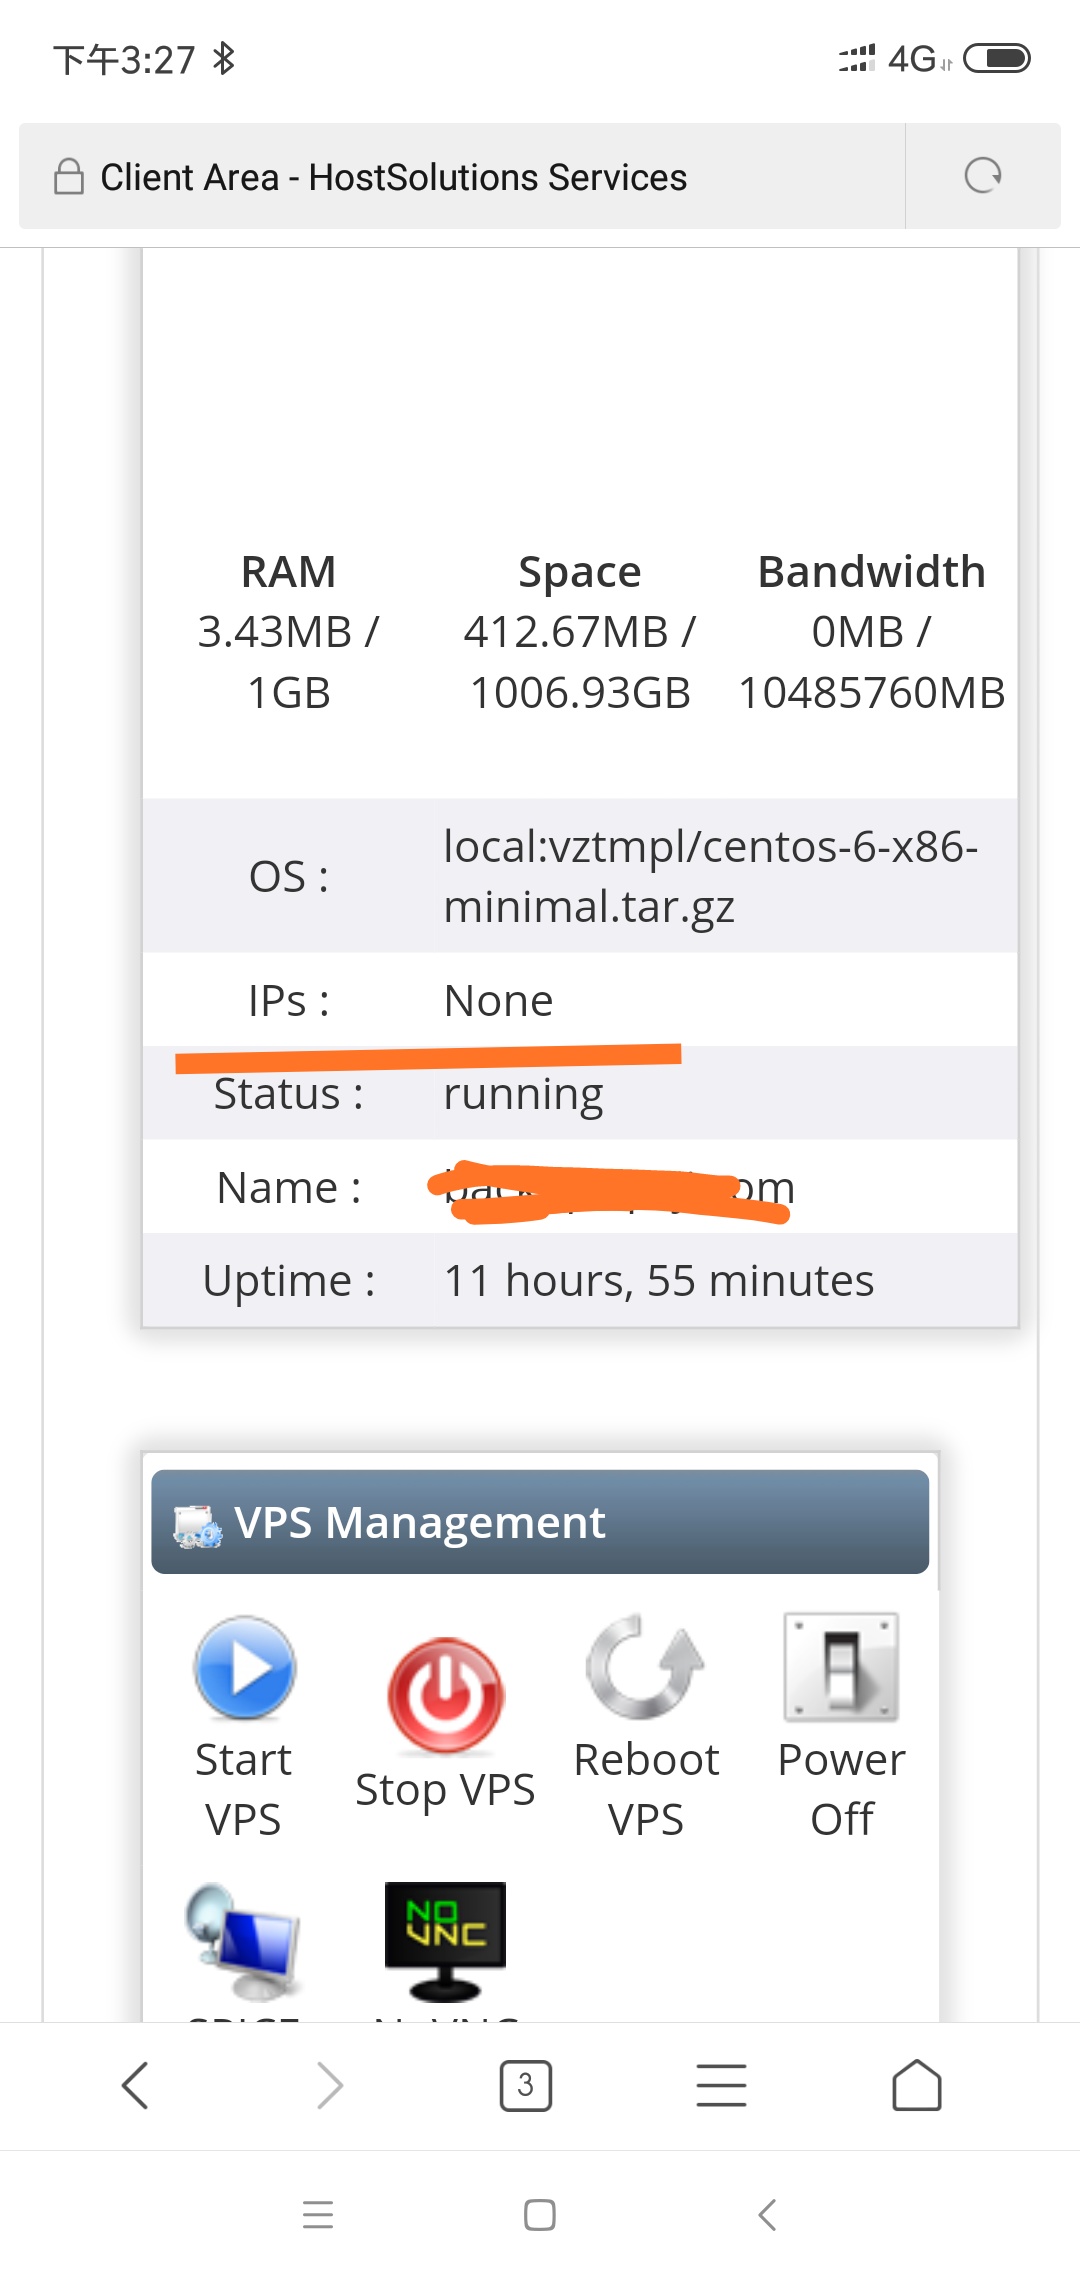Tap the Android recent apps button
1080x2280 pixels.
[x=318, y=2215]
